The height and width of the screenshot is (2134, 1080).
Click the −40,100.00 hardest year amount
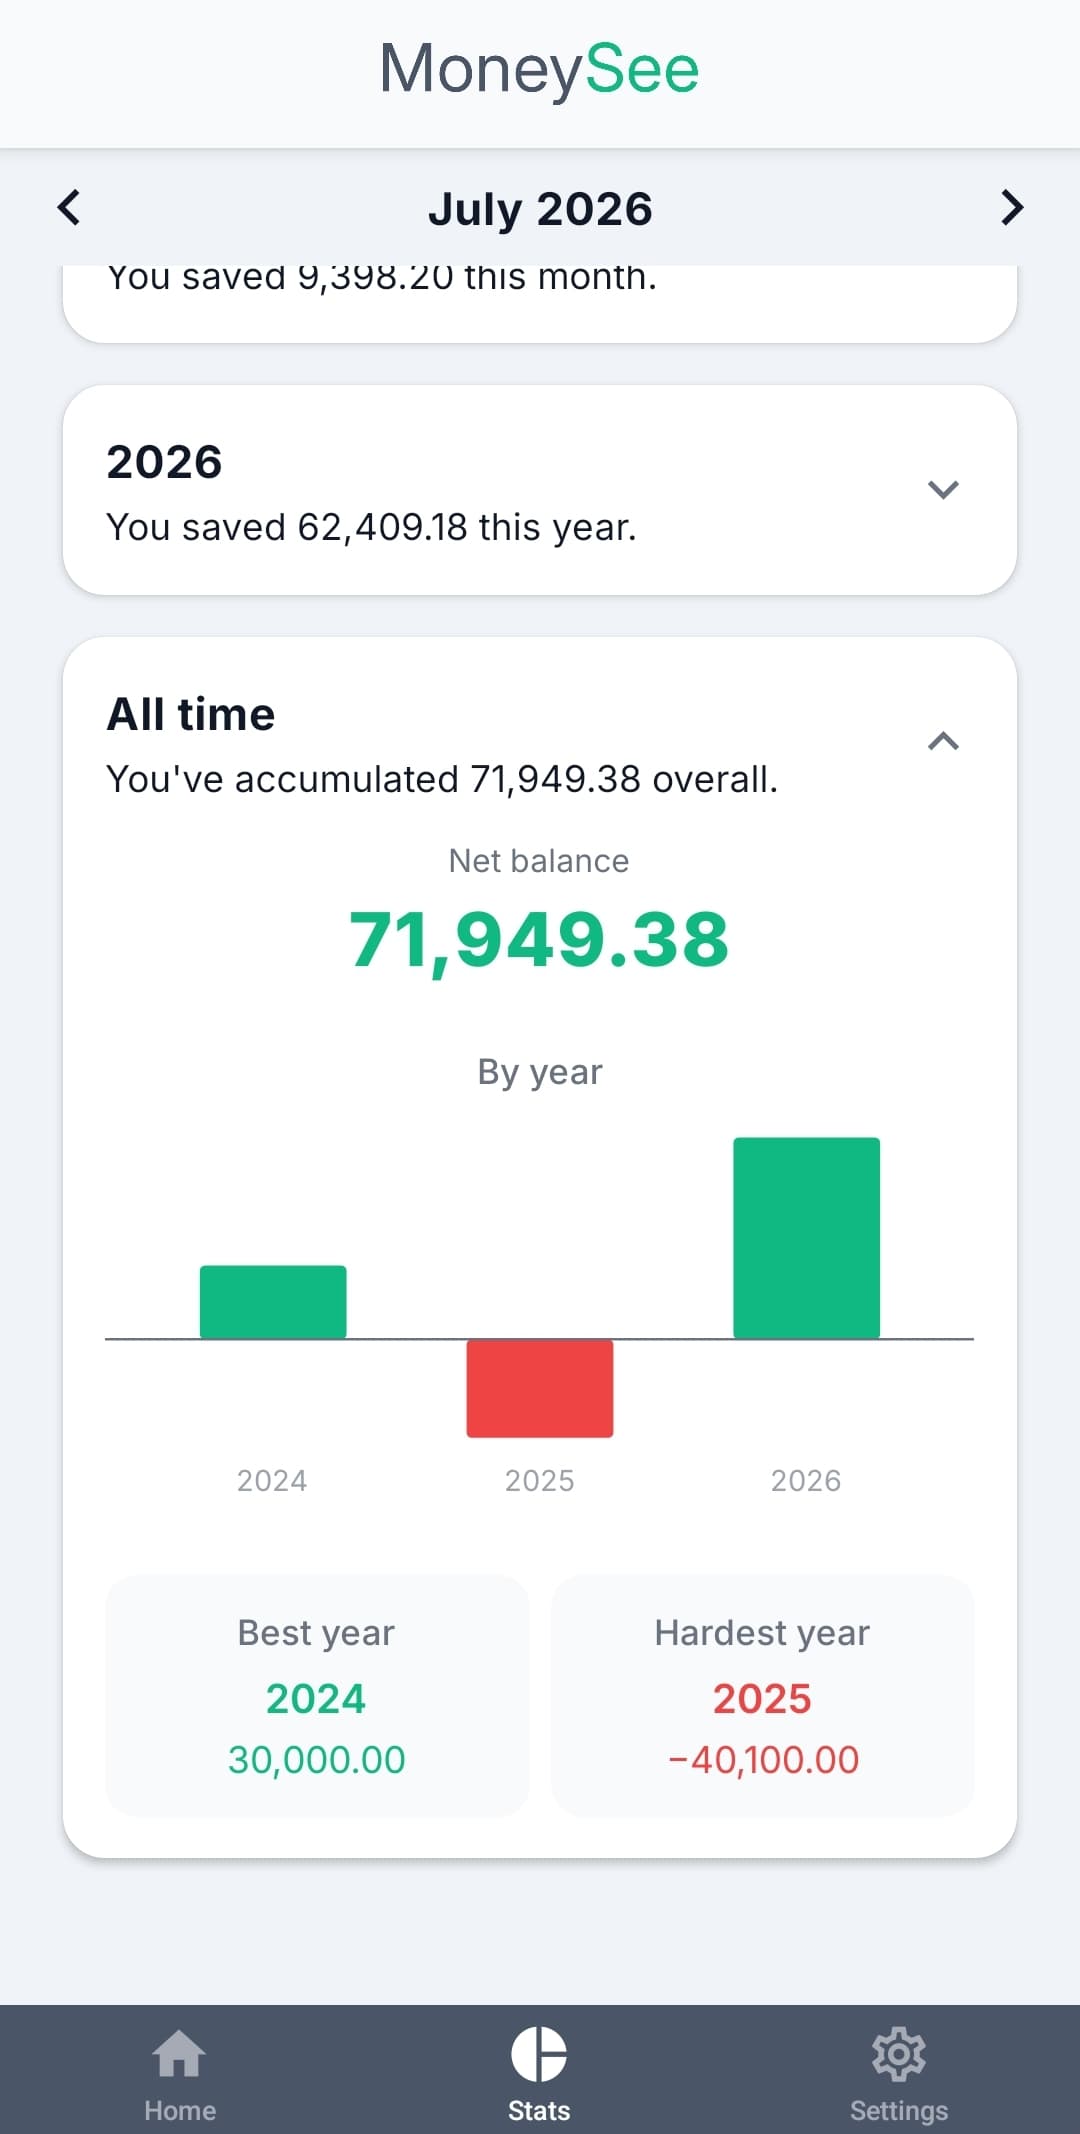pos(763,1760)
